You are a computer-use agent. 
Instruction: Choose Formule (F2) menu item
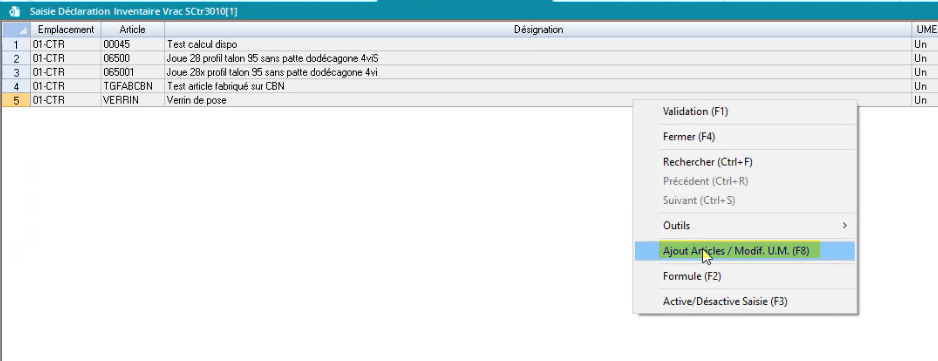pyautogui.click(x=692, y=276)
